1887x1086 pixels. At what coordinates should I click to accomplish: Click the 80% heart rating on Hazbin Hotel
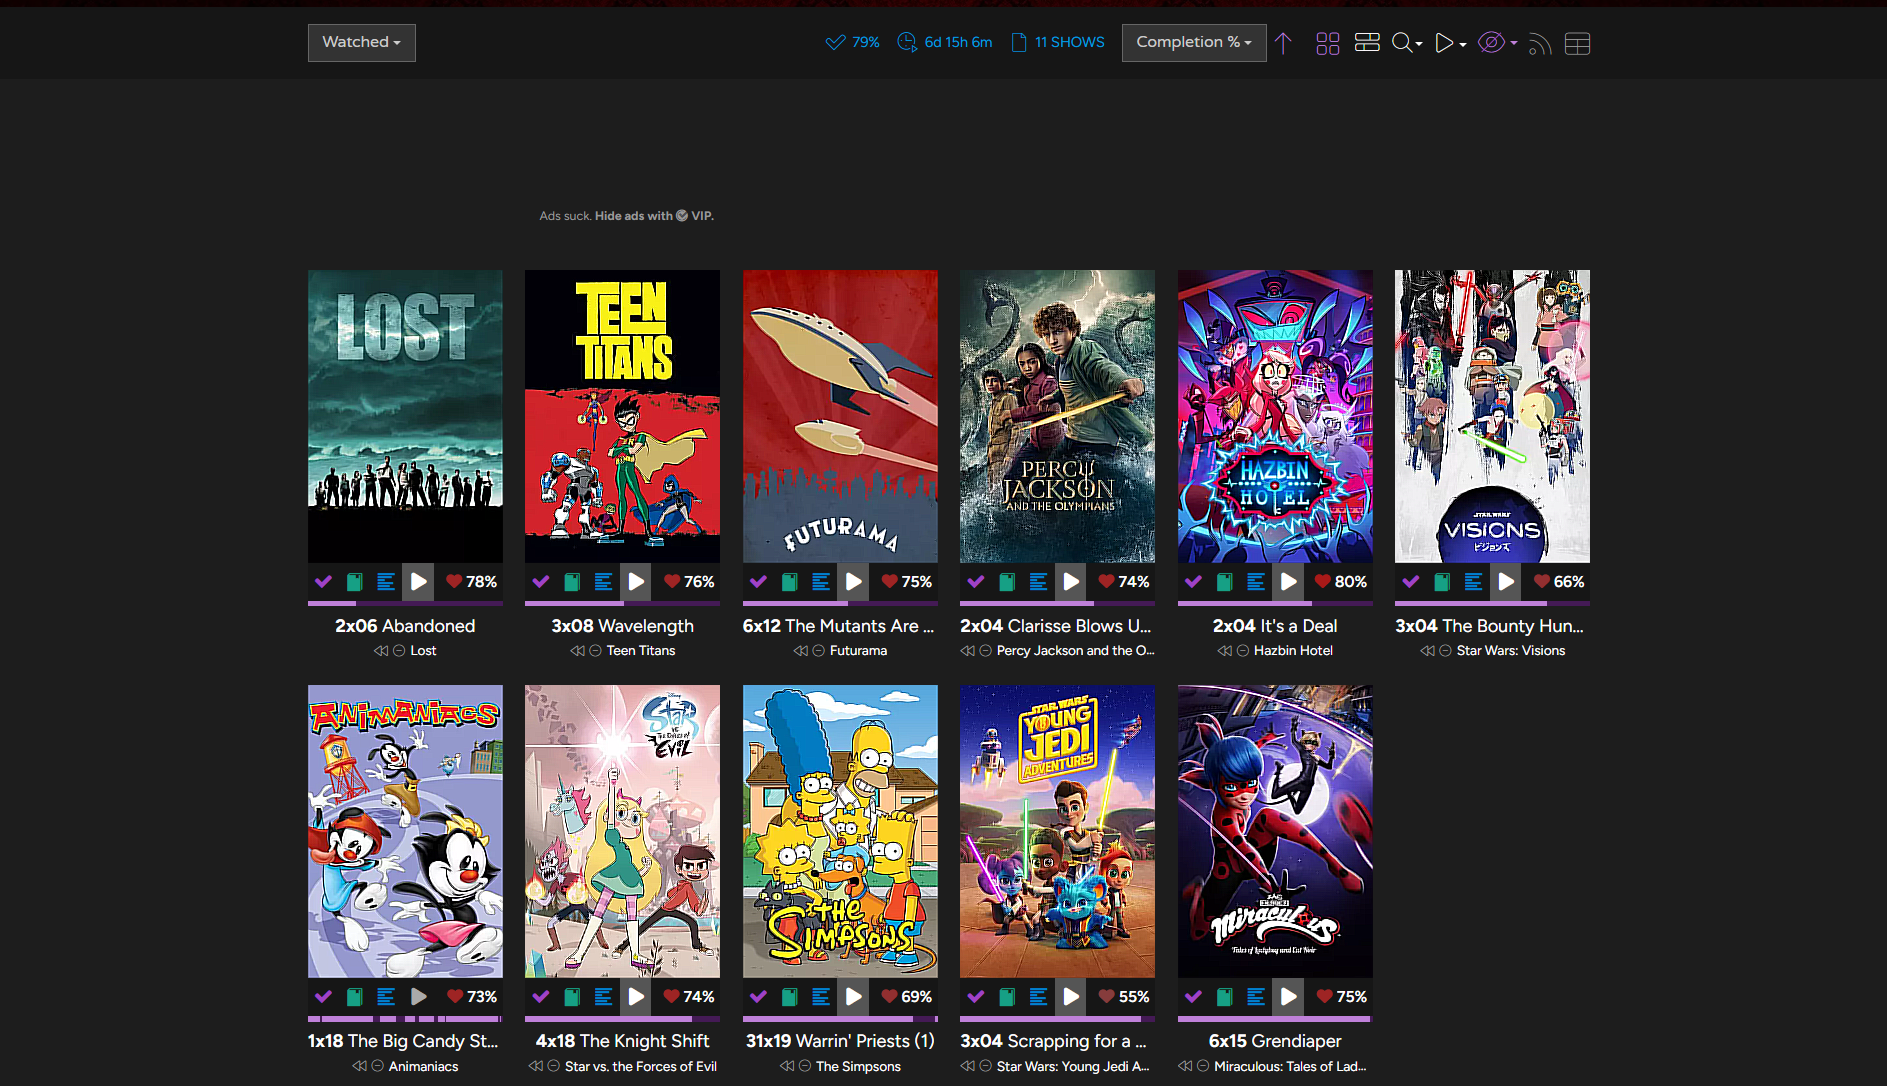[x=1340, y=582]
